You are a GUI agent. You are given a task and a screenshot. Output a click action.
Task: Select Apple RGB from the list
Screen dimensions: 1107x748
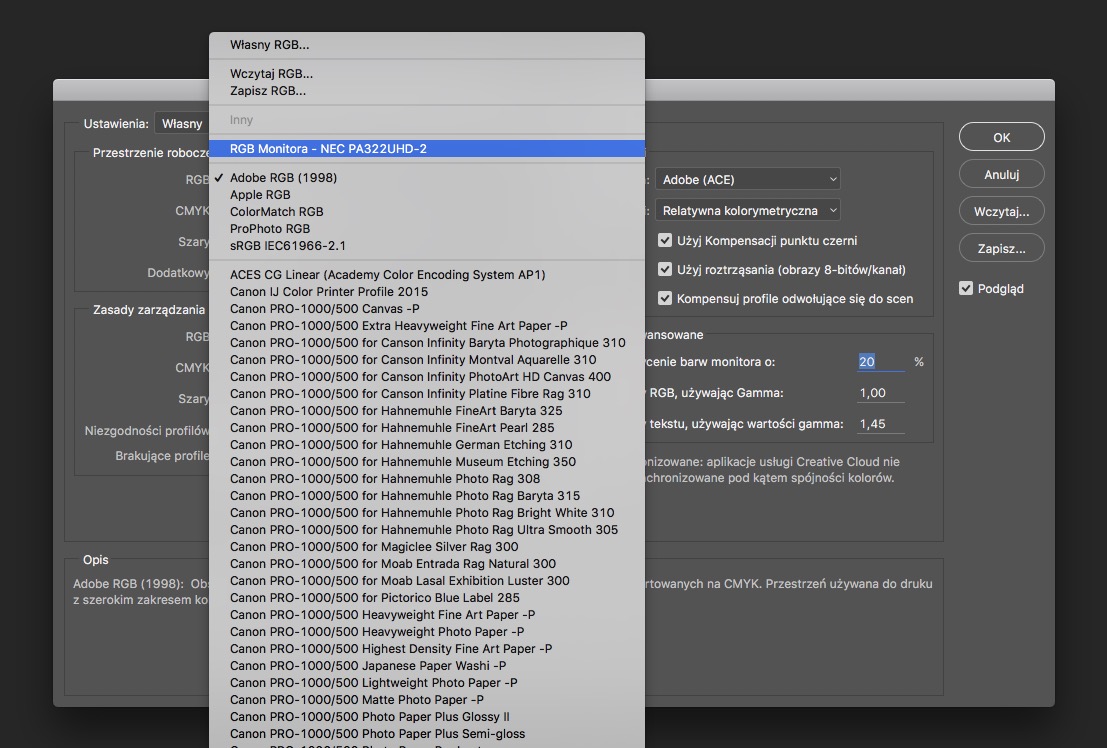(260, 195)
